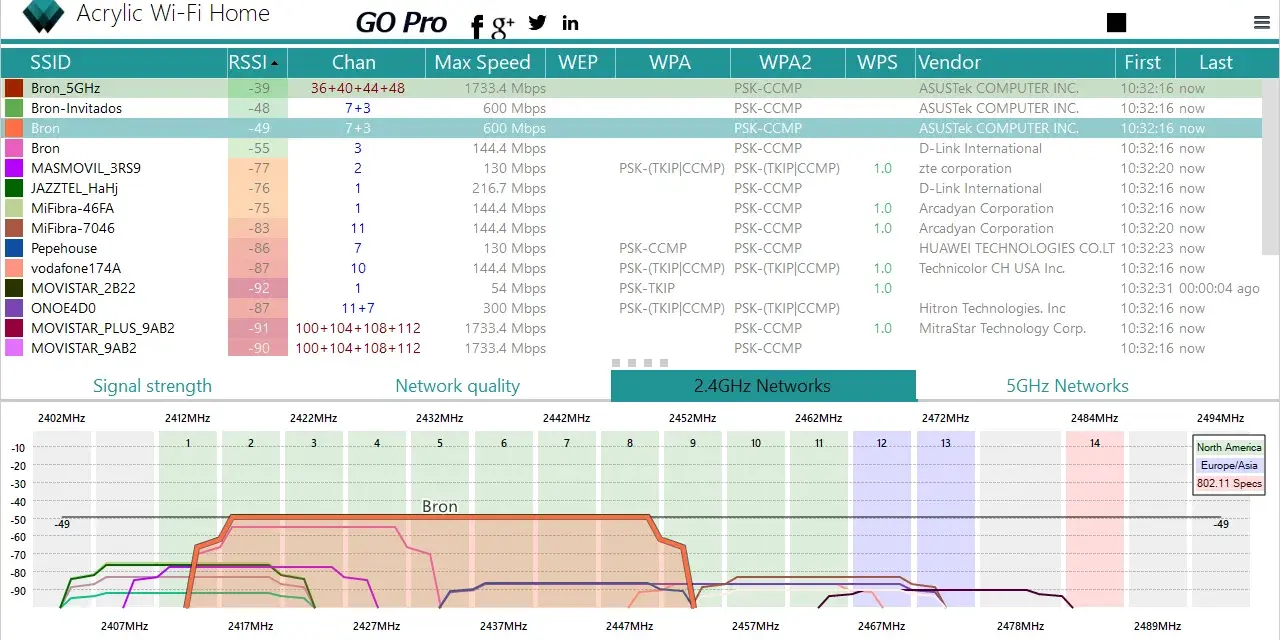Click the black stop square icon
Image resolution: width=1280 pixels, height=640 pixels.
pyautogui.click(x=1117, y=23)
